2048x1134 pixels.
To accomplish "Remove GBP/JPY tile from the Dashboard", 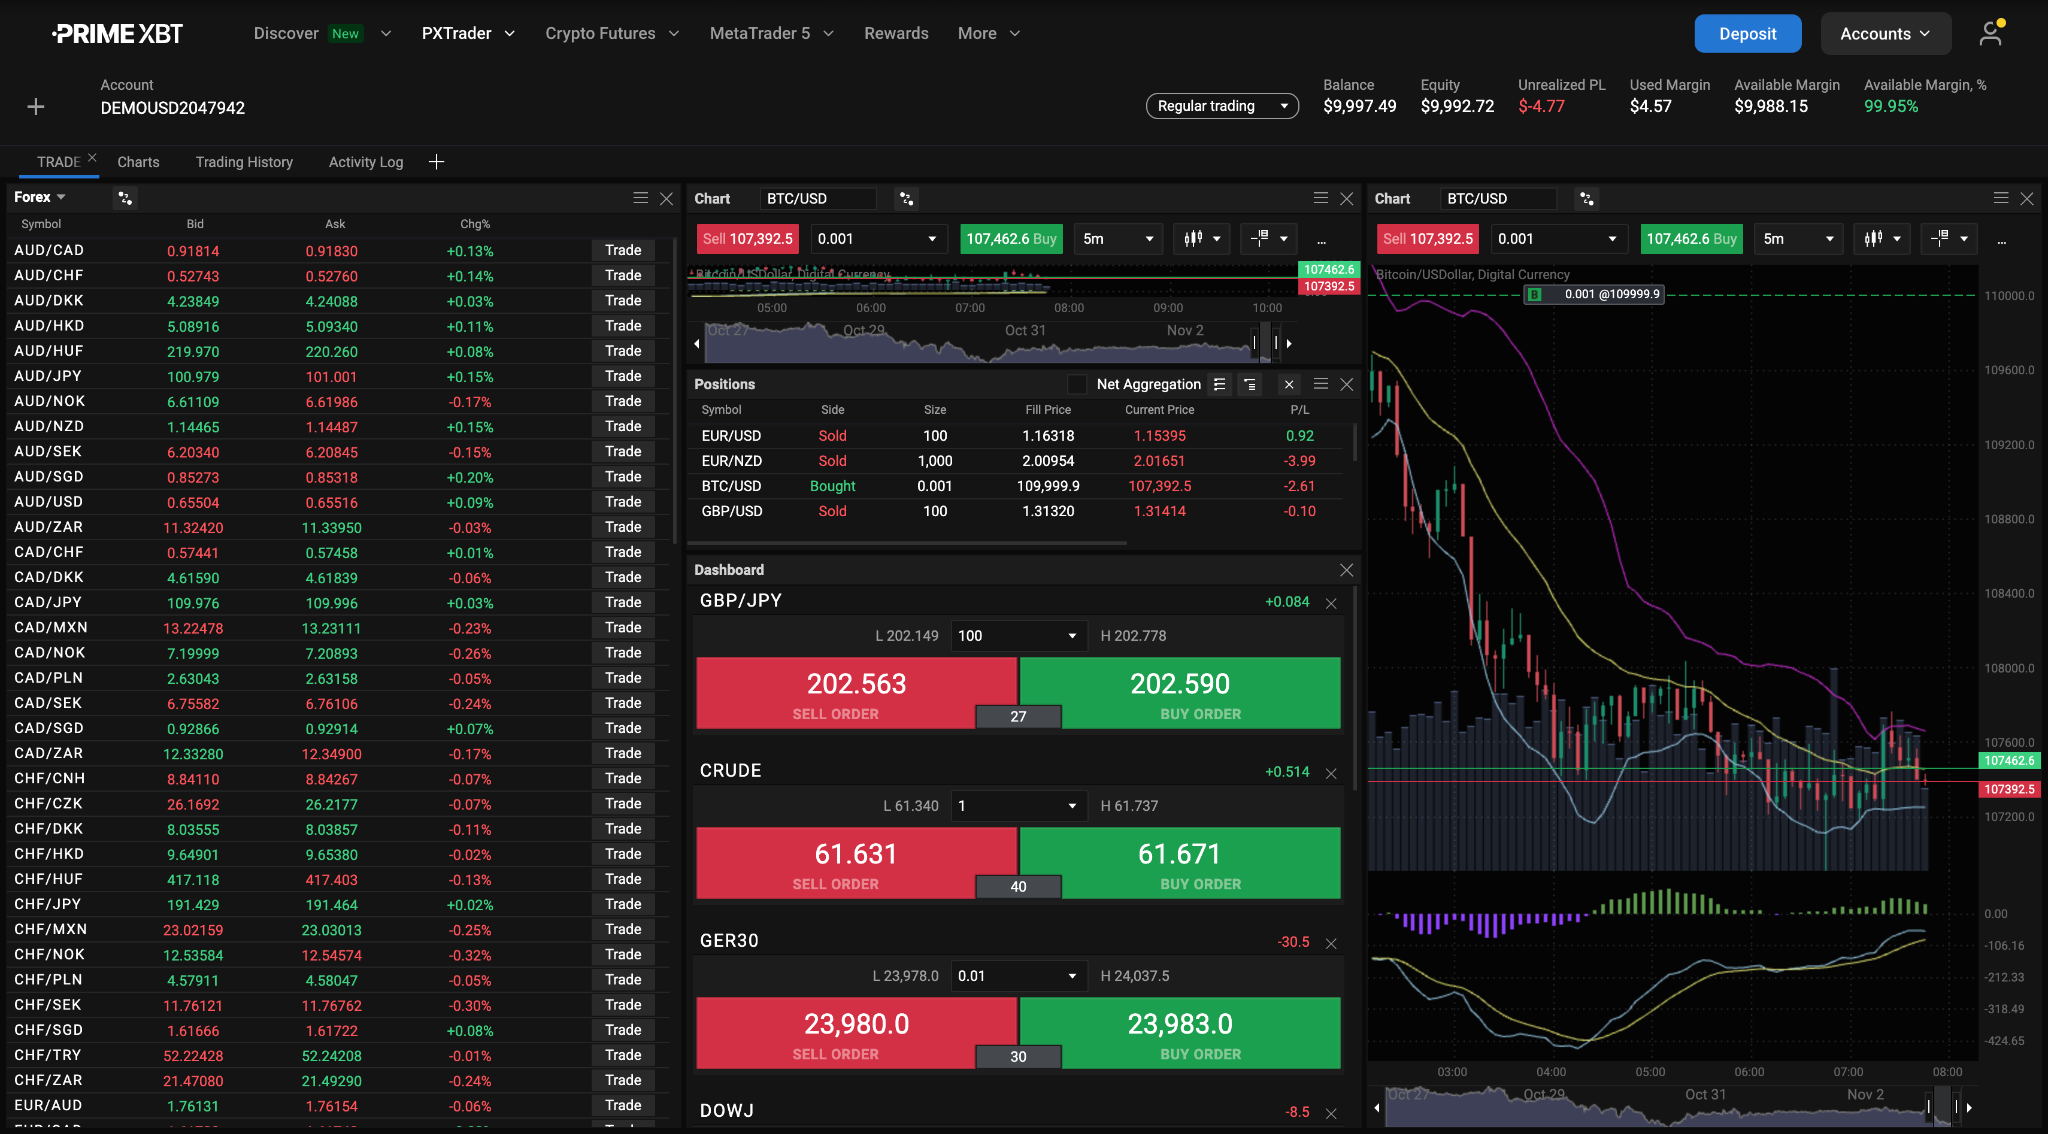I will 1331,603.
